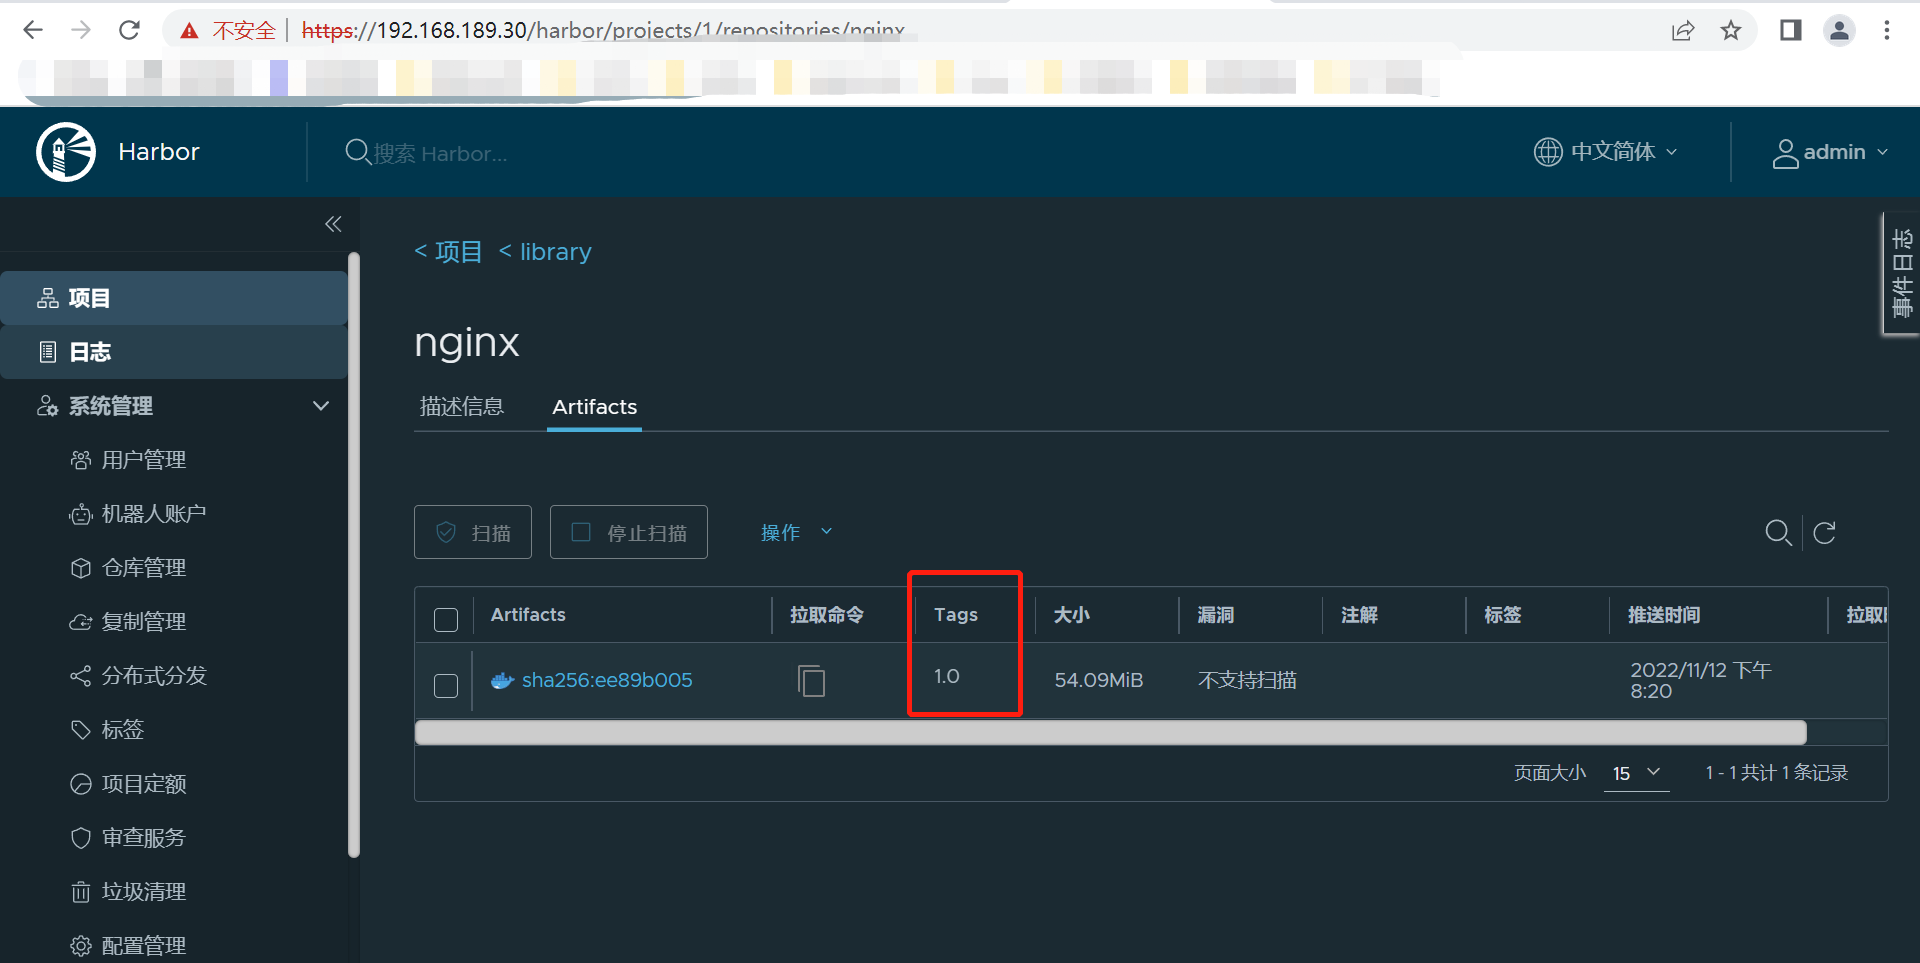Open 分布式分发 page
Viewport: 1920px width, 963px height.
pos(153,676)
